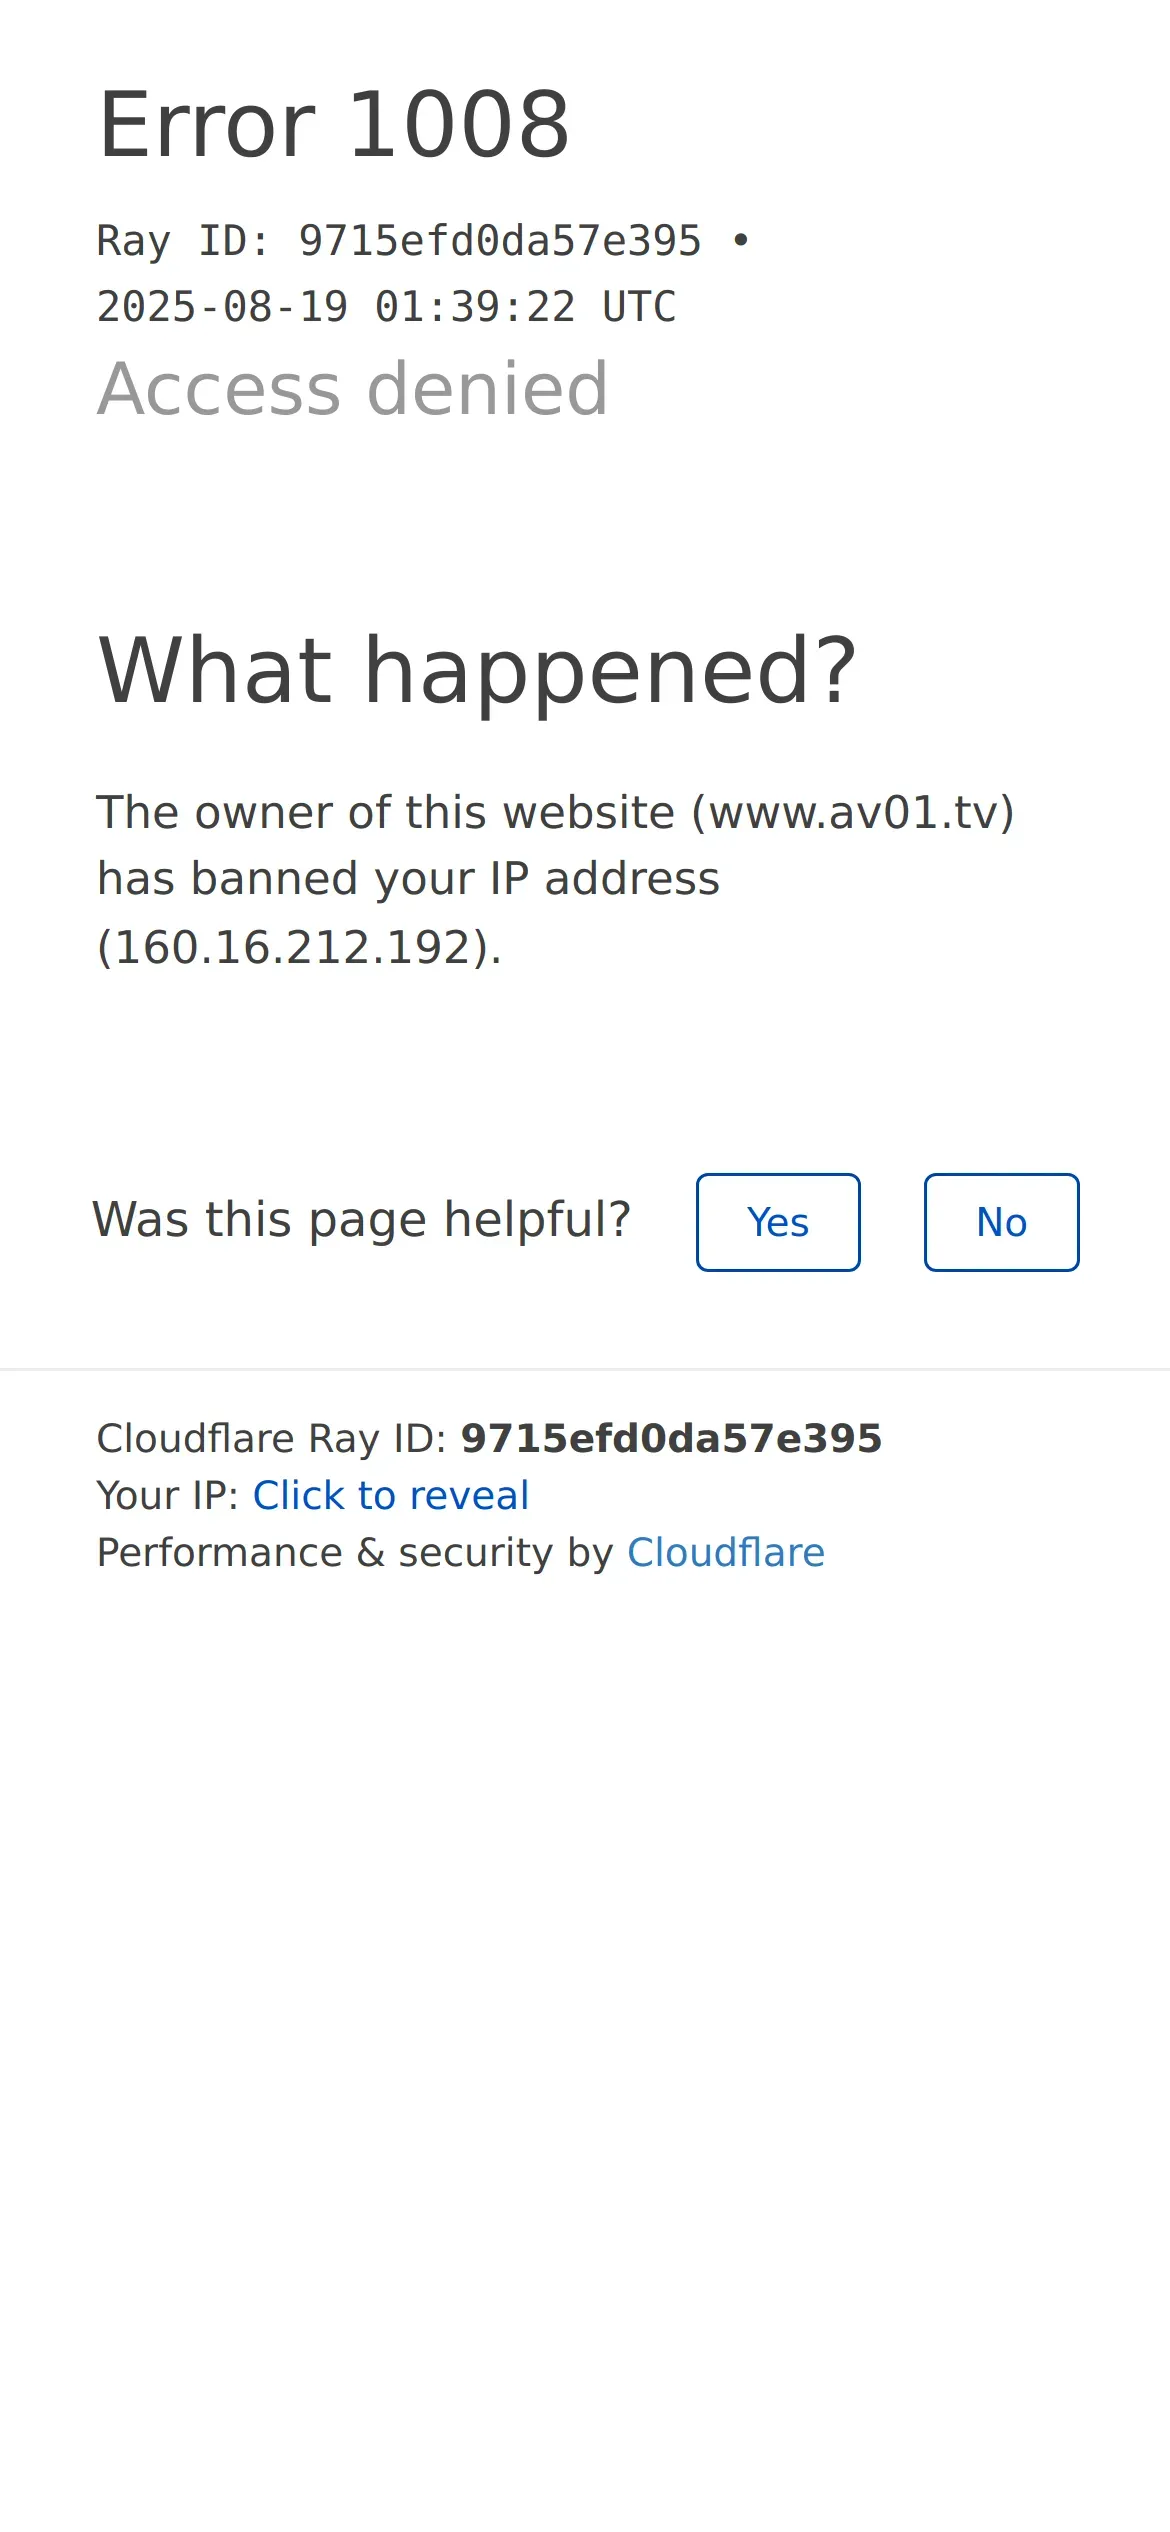
Task: Click the horizontal divider above footer
Action: coord(585,1369)
